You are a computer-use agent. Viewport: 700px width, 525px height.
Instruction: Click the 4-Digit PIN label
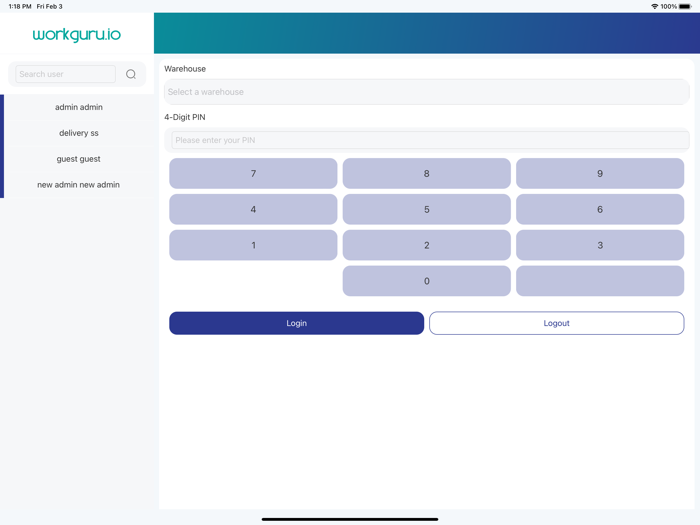pyautogui.click(x=185, y=117)
